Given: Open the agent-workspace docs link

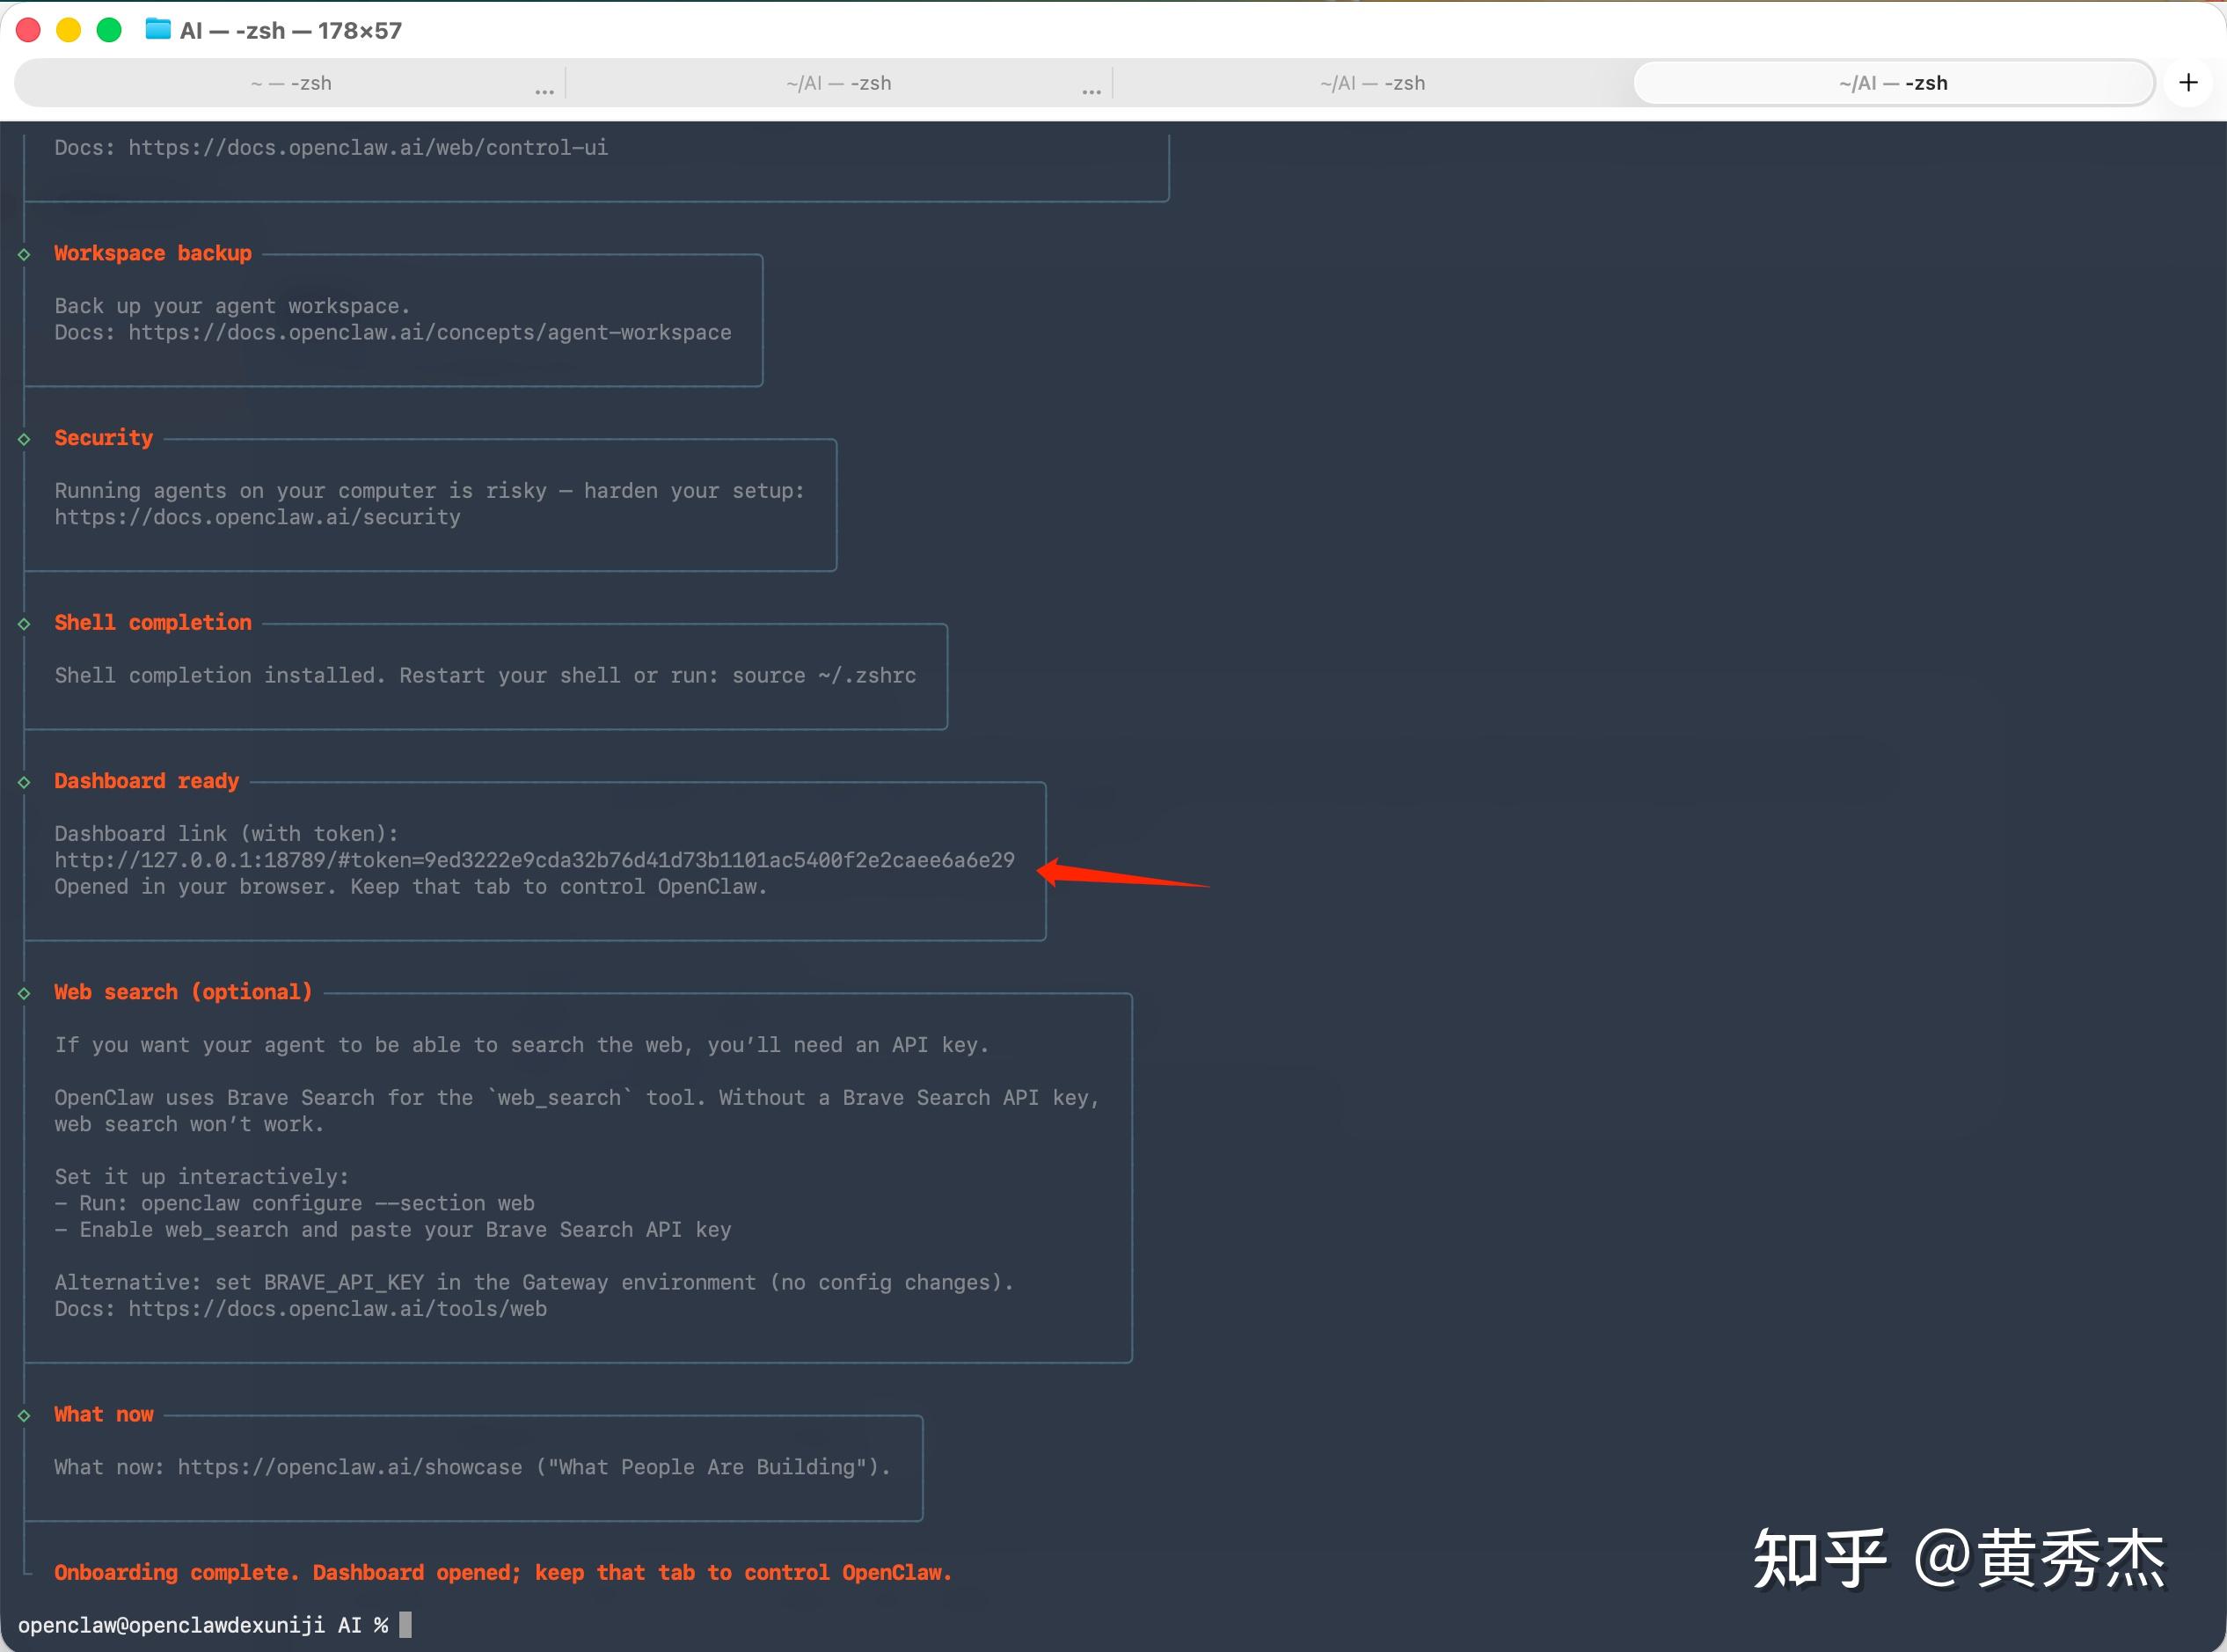Looking at the screenshot, I should click(x=429, y=332).
